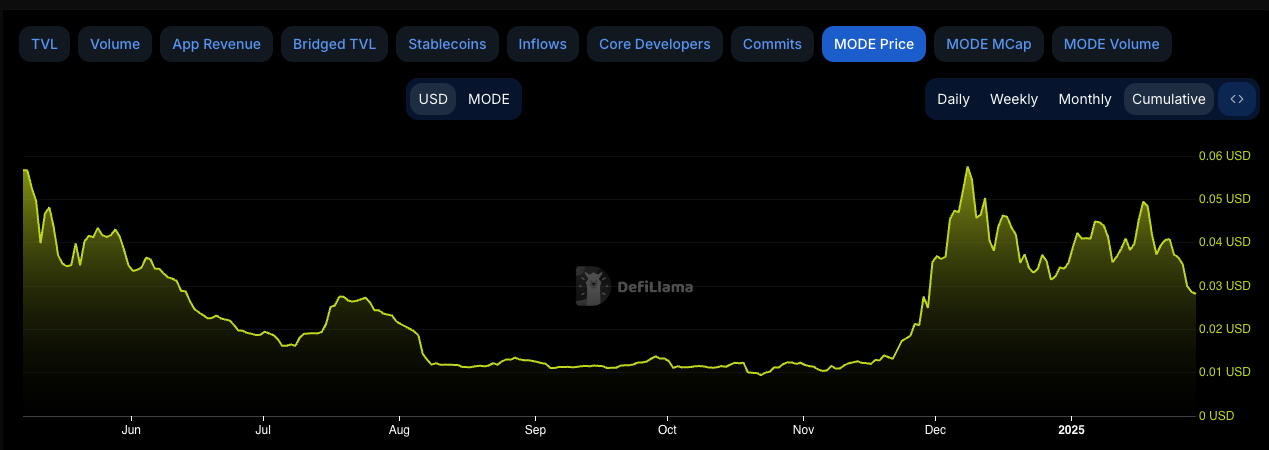Select USD denomination
1269x450 pixels.
tap(433, 99)
